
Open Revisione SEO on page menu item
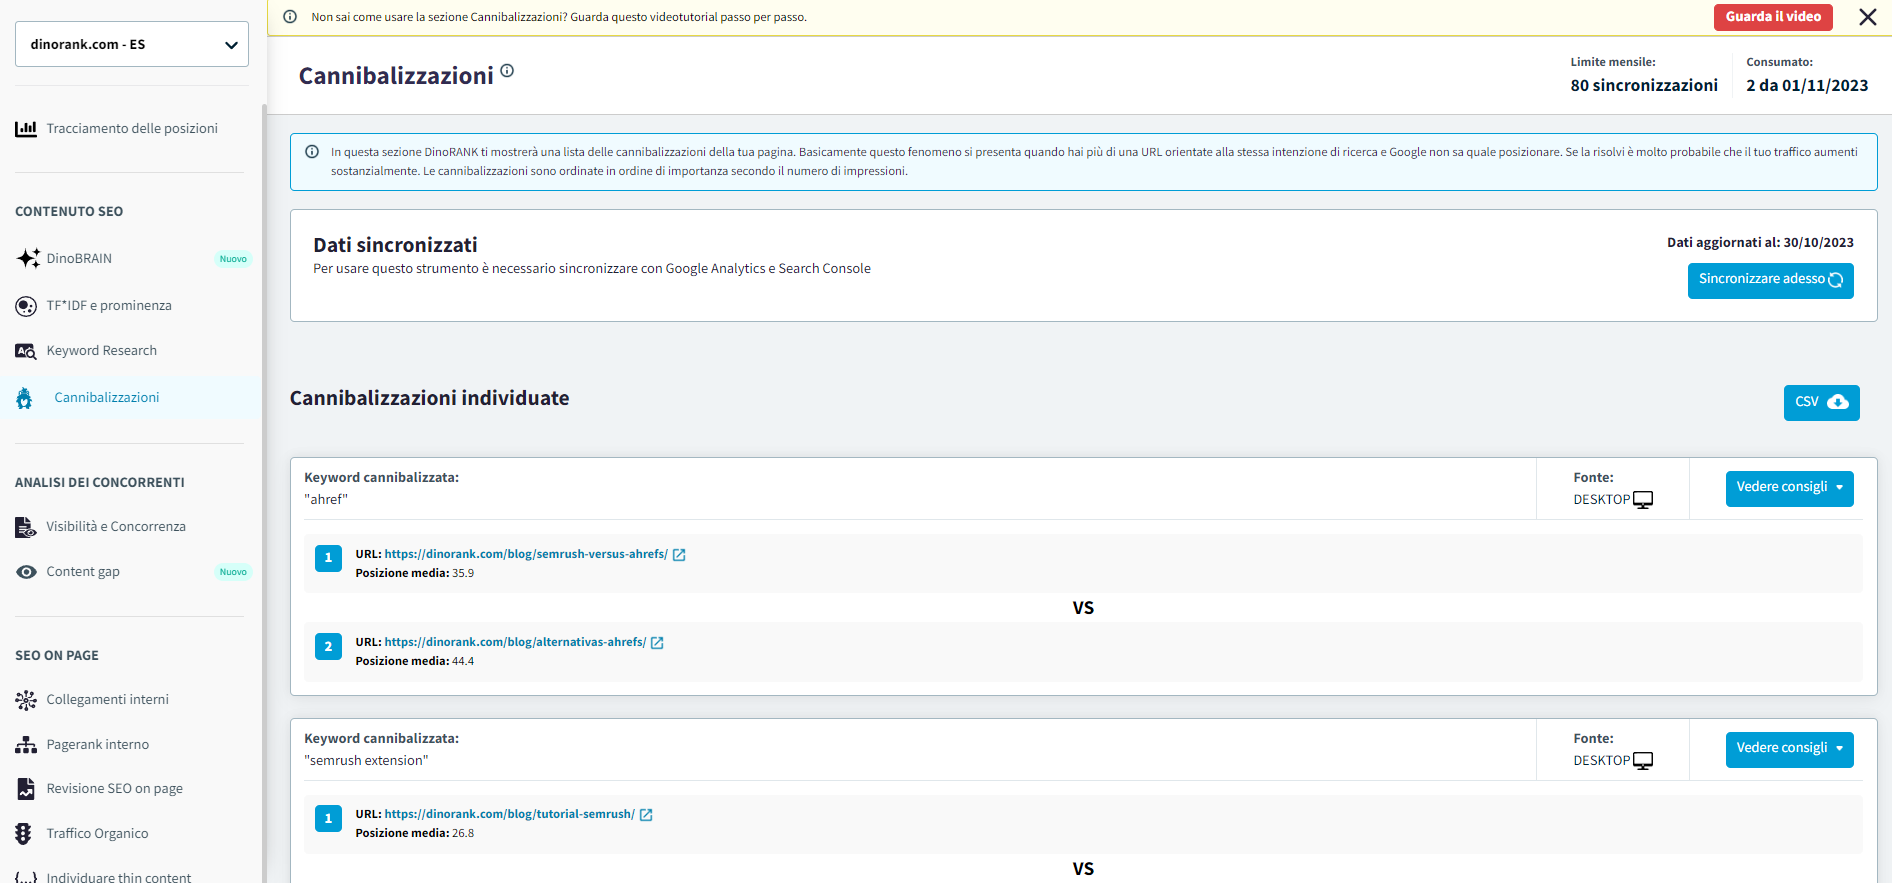(x=114, y=789)
